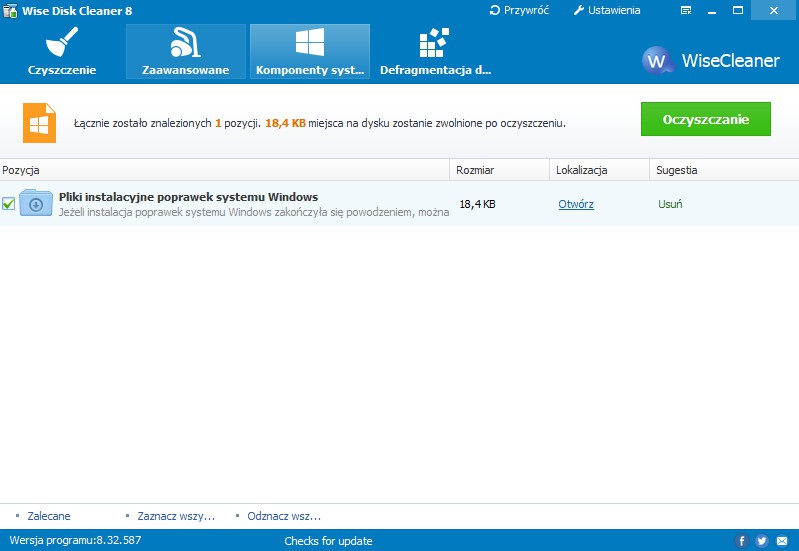Click the Lokalizacja column header

coord(599,170)
